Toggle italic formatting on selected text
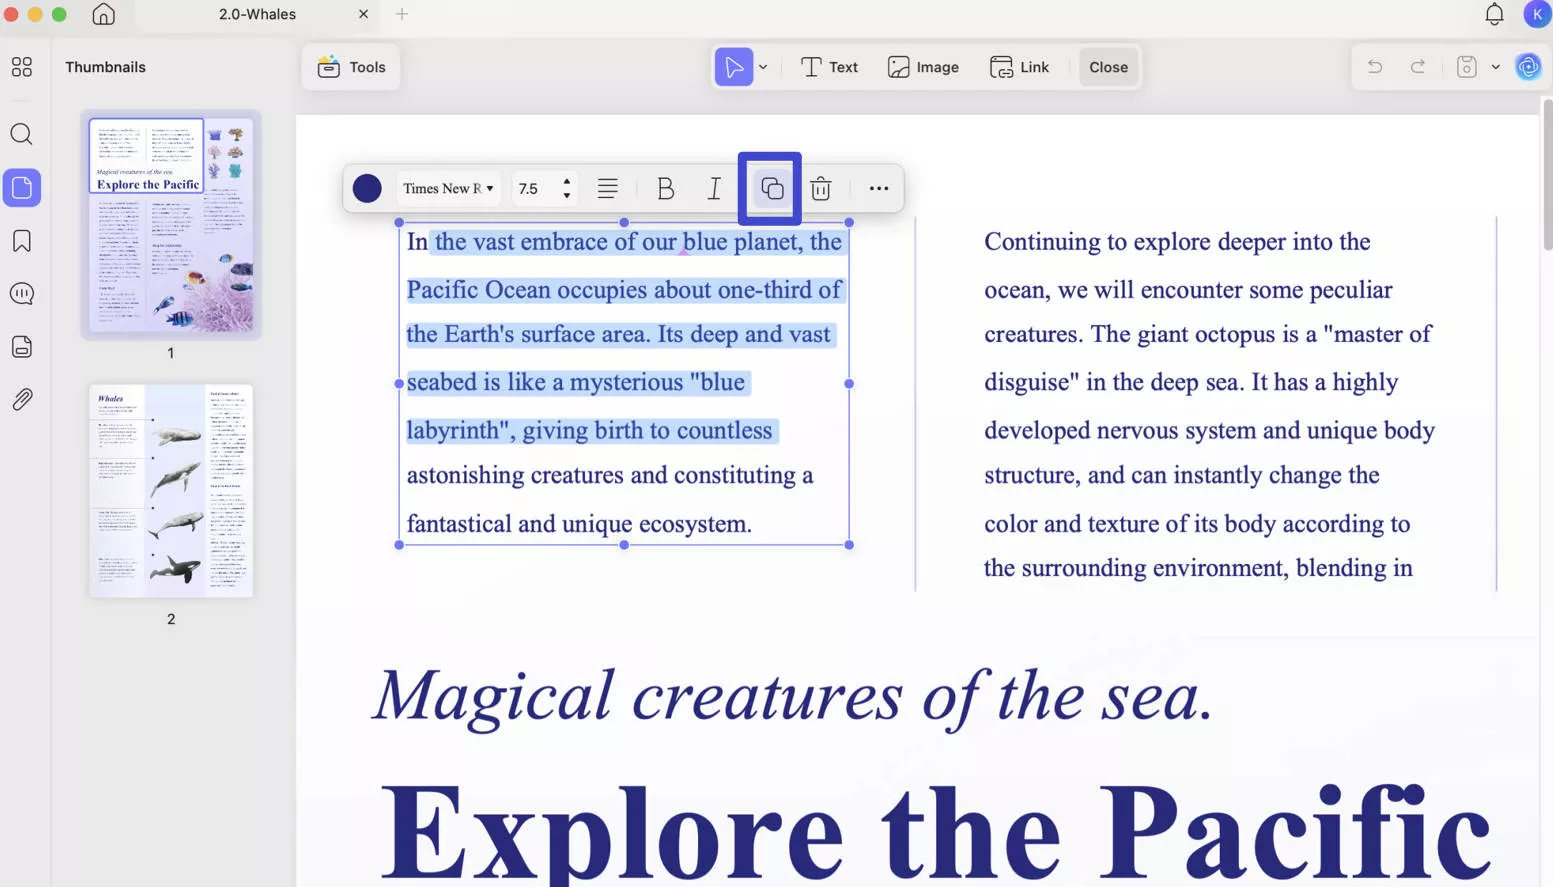Image resolution: width=1553 pixels, height=887 pixels. [714, 188]
